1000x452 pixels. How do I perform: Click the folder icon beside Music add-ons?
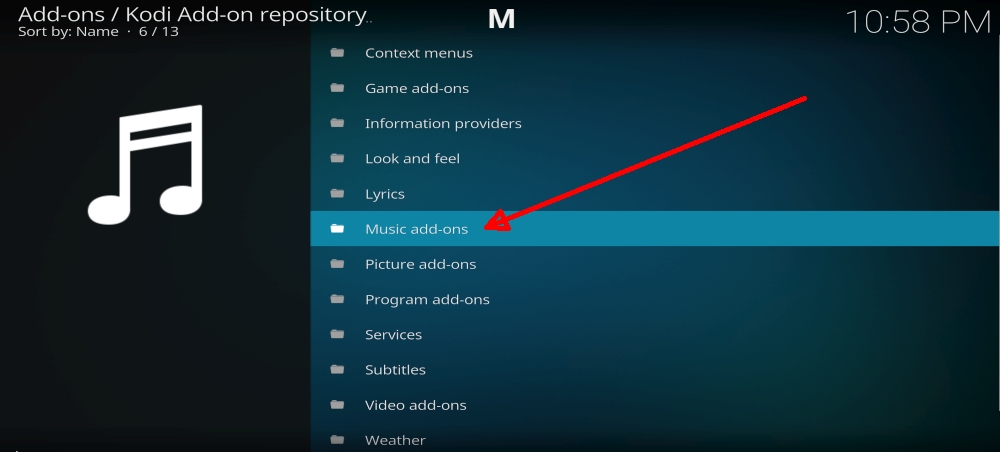(337, 228)
